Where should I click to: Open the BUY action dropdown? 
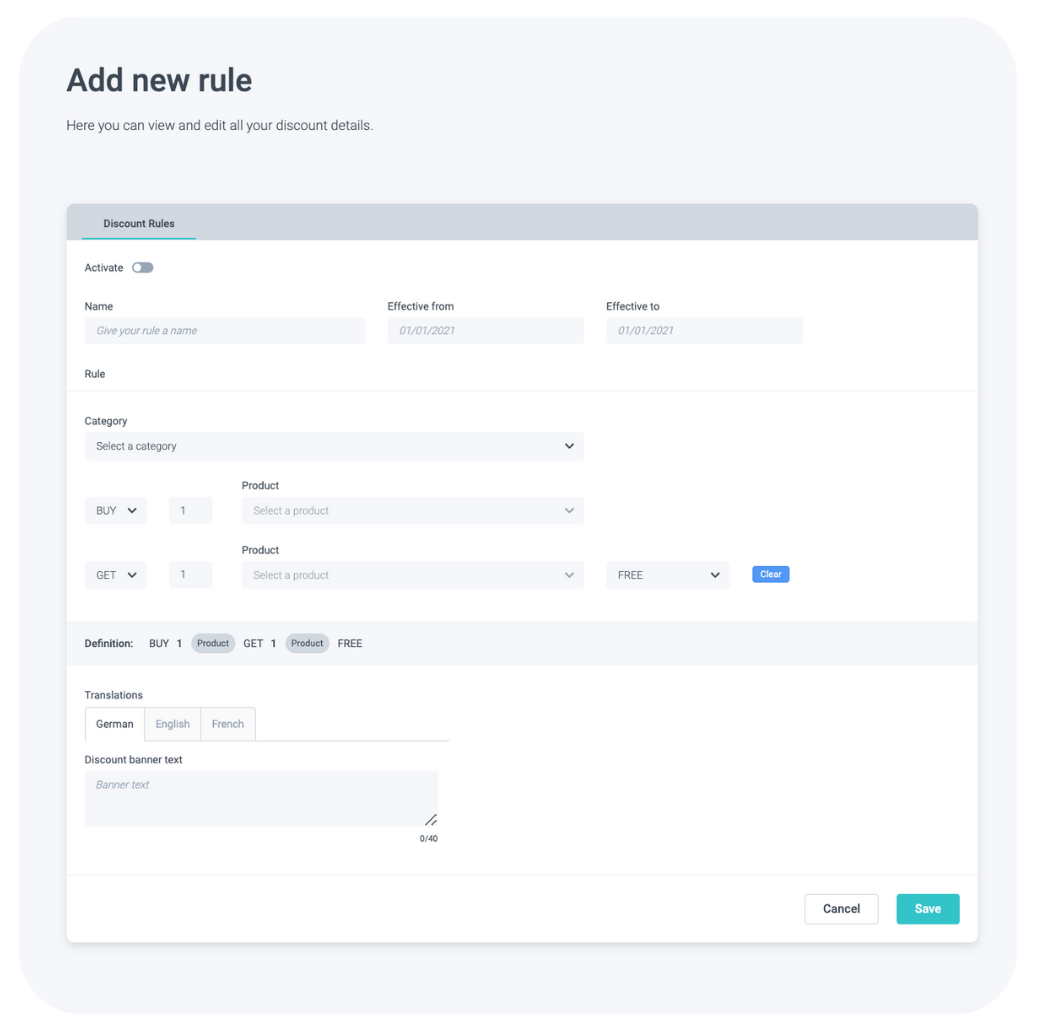116,511
